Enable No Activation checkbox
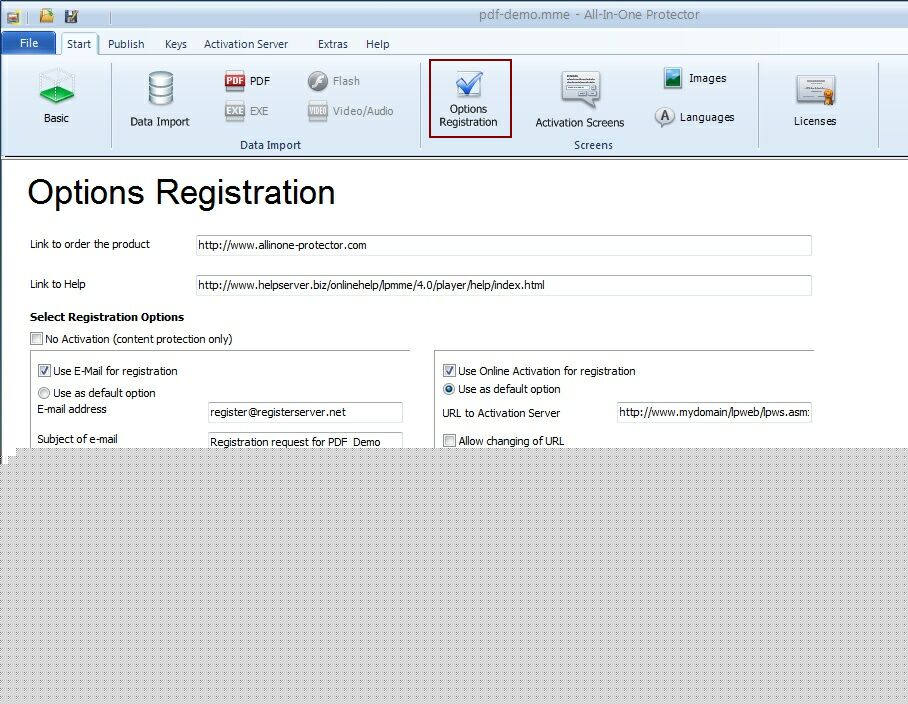The width and height of the screenshot is (908, 704). pyautogui.click(x=37, y=339)
